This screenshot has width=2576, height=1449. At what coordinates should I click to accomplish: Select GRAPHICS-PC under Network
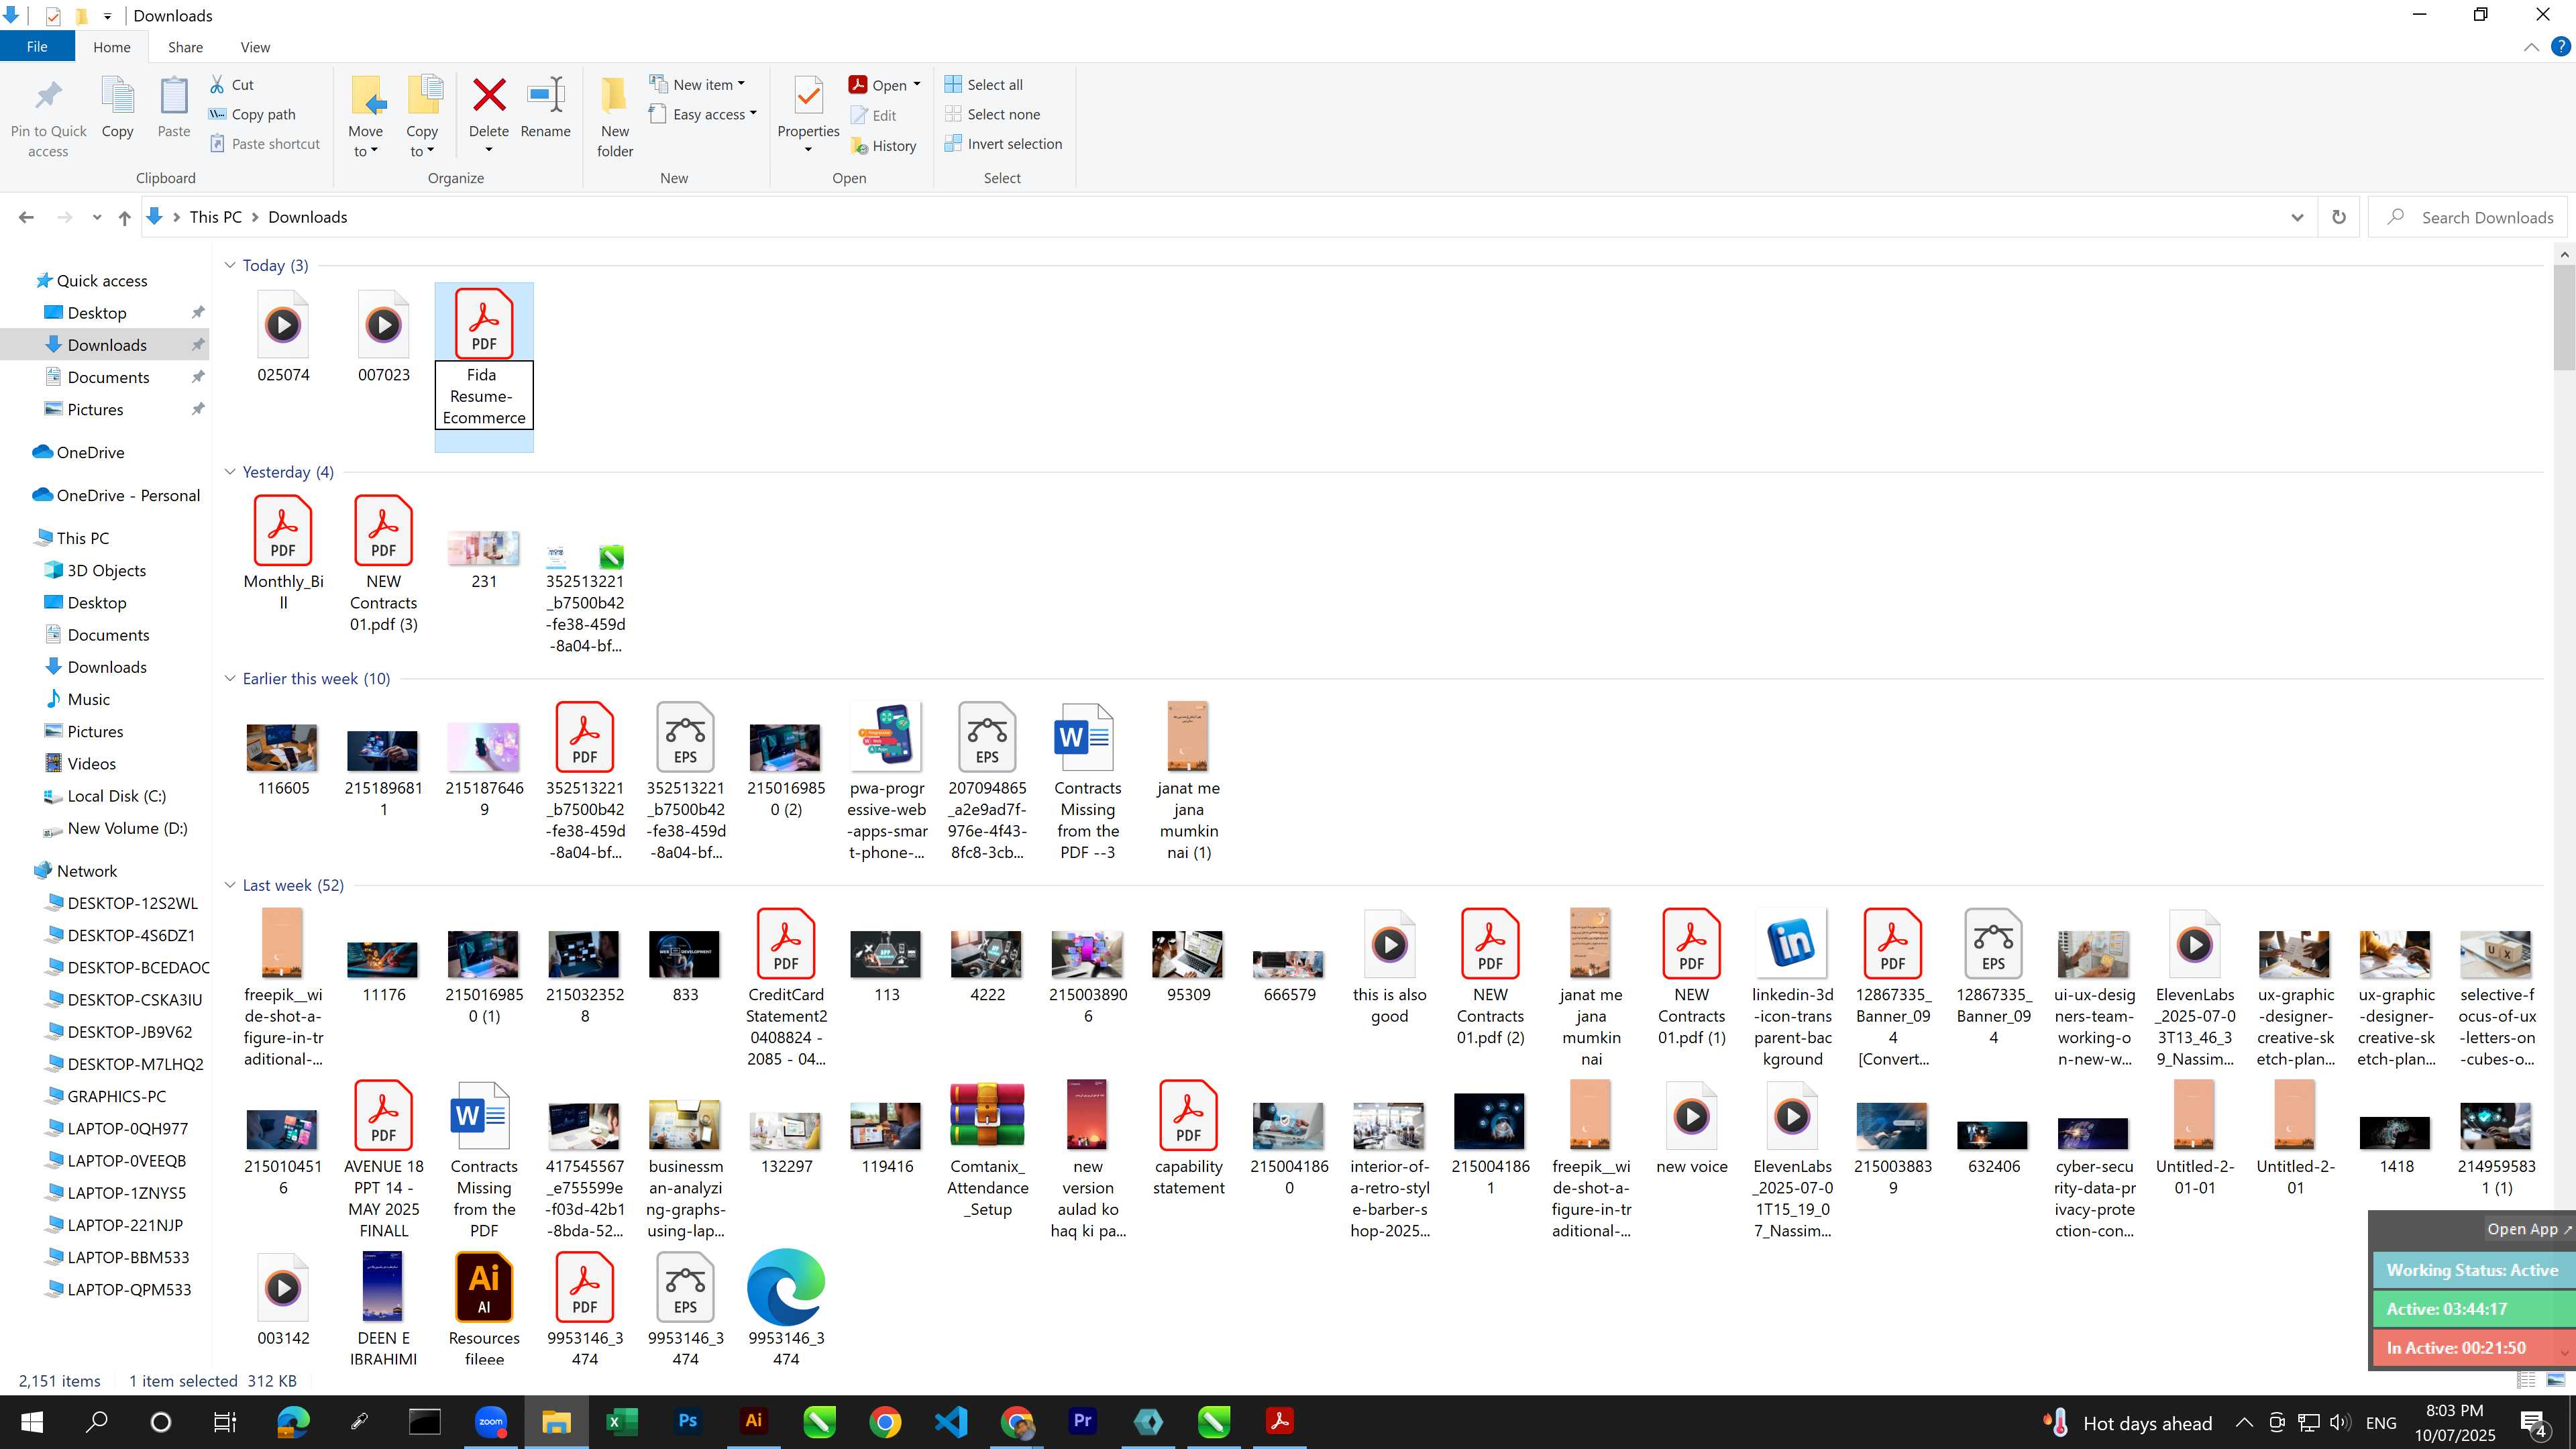tap(106, 1096)
